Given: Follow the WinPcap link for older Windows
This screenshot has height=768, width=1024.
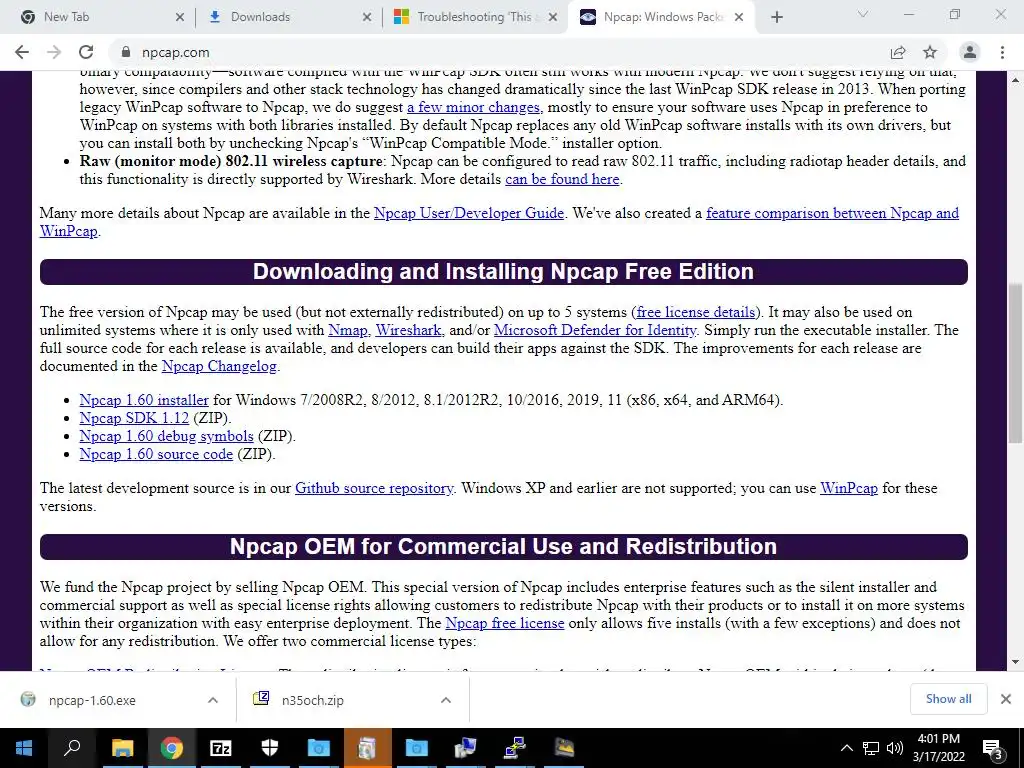Looking at the screenshot, I should [849, 488].
